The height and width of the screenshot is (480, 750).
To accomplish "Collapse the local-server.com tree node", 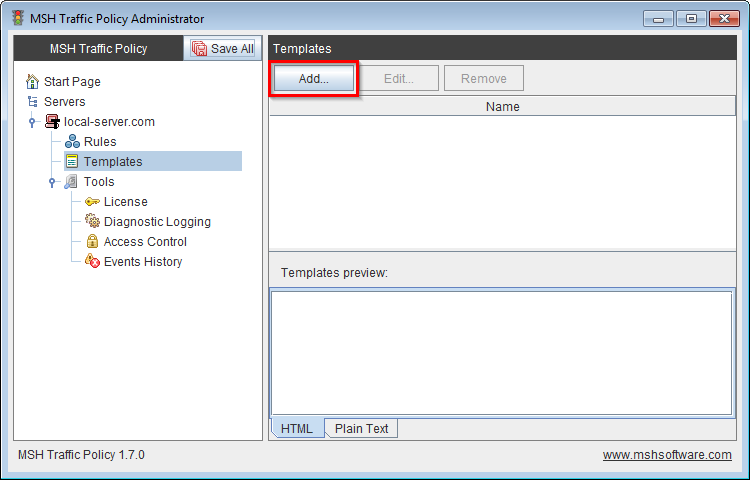I will tap(32, 122).
